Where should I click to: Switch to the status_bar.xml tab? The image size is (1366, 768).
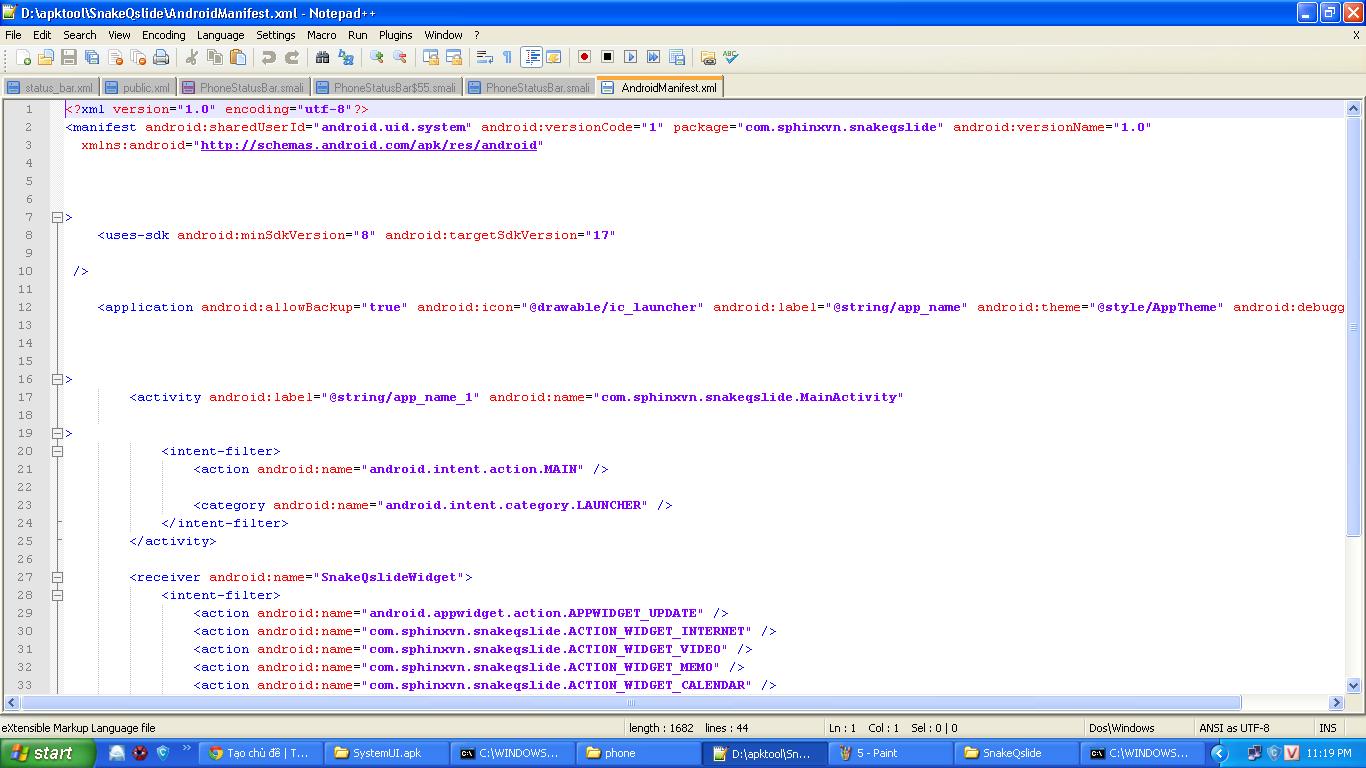pos(50,88)
